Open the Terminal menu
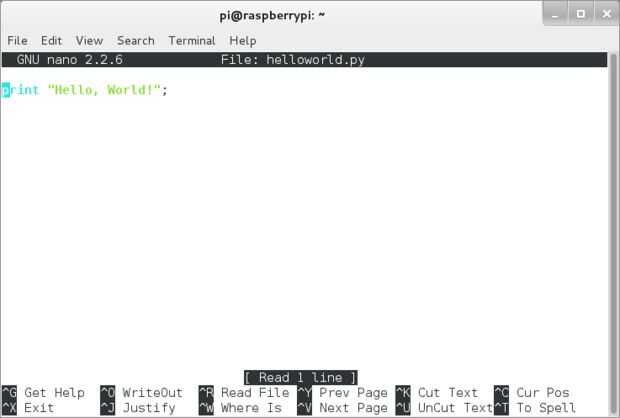This screenshot has height=418, width=620. coord(192,40)
